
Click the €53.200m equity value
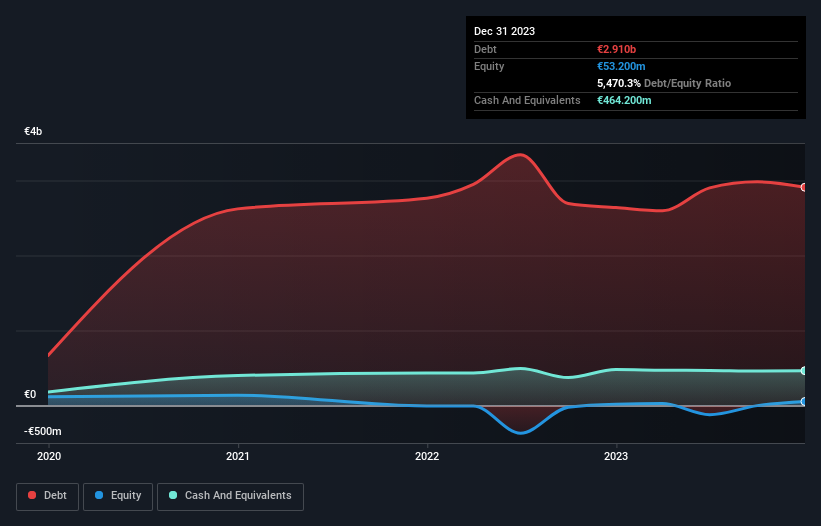click(621, 66)
